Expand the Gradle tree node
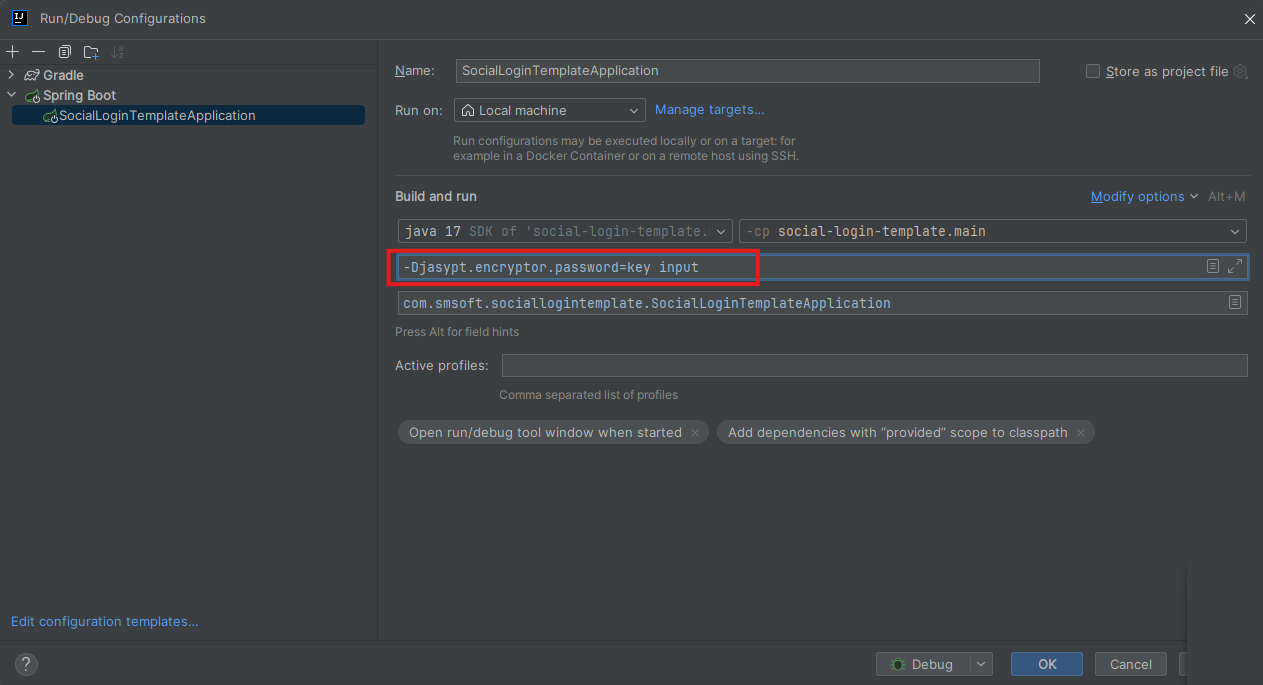This screenshot has width=1263, height=685. 11,75
